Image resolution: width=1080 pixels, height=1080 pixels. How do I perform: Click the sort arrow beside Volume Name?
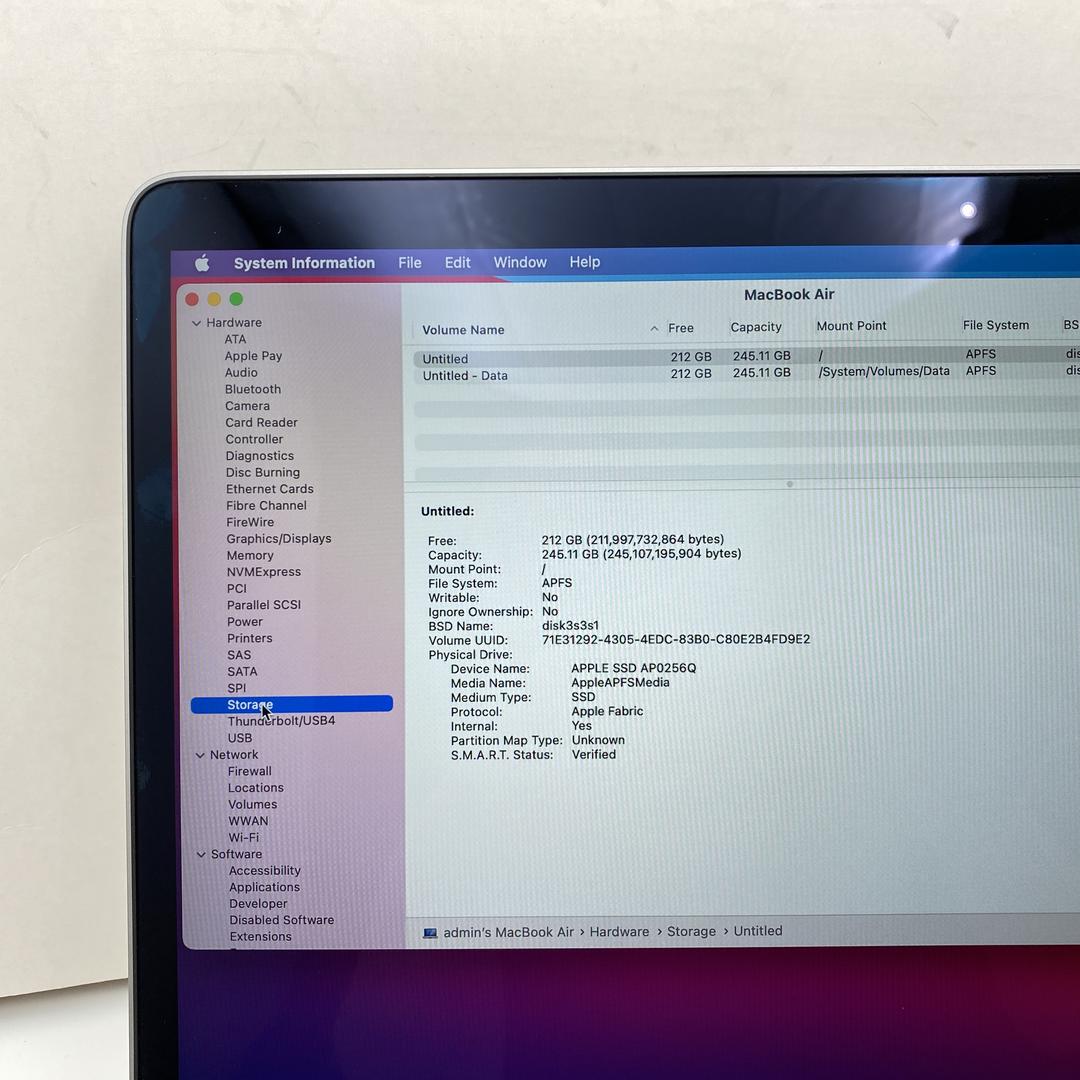(x=654, y=329)
